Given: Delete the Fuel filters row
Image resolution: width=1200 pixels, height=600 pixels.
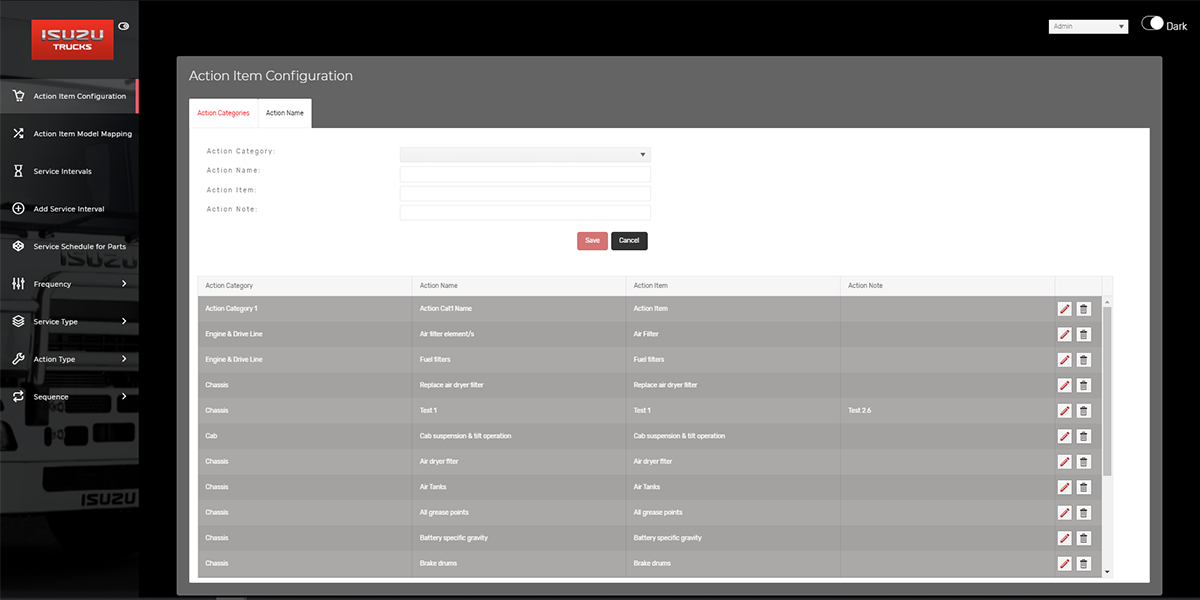Looking at the screenshot, I should tap(1083, 360).
